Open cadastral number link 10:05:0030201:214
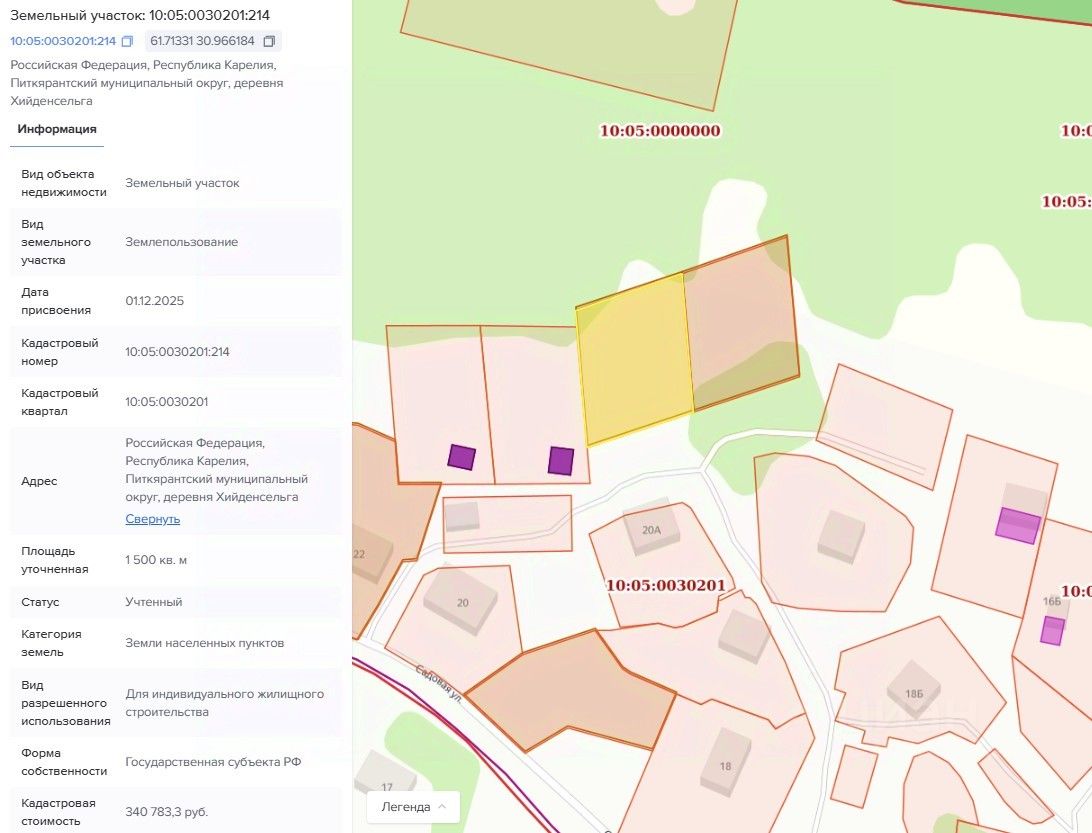 pyautogui.click(x=63, y=41)
